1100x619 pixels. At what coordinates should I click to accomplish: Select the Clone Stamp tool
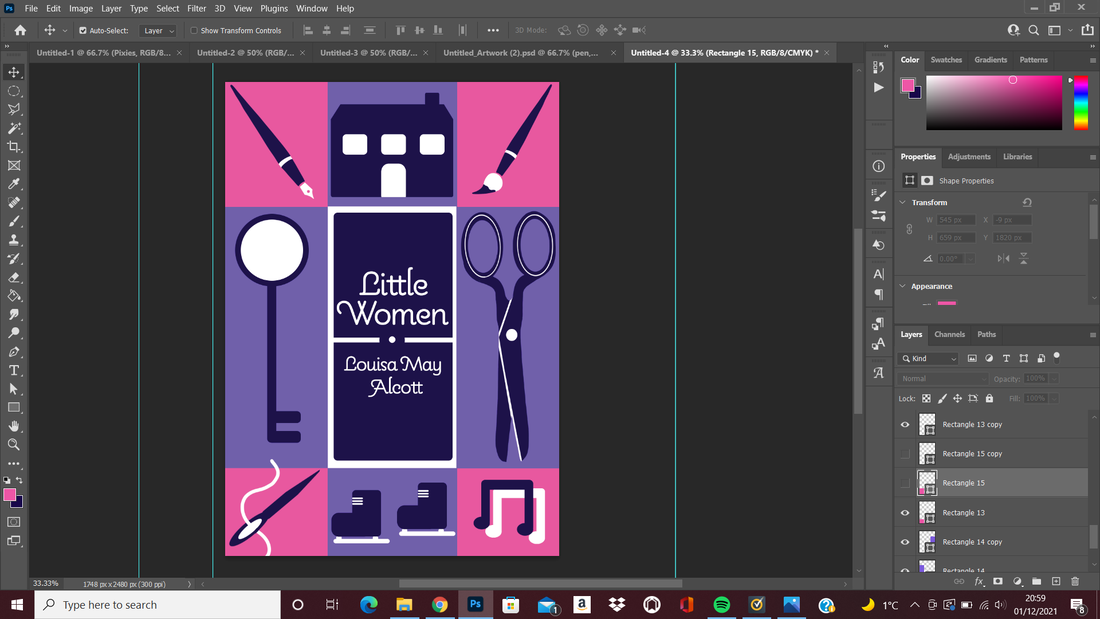click(14, 240)
